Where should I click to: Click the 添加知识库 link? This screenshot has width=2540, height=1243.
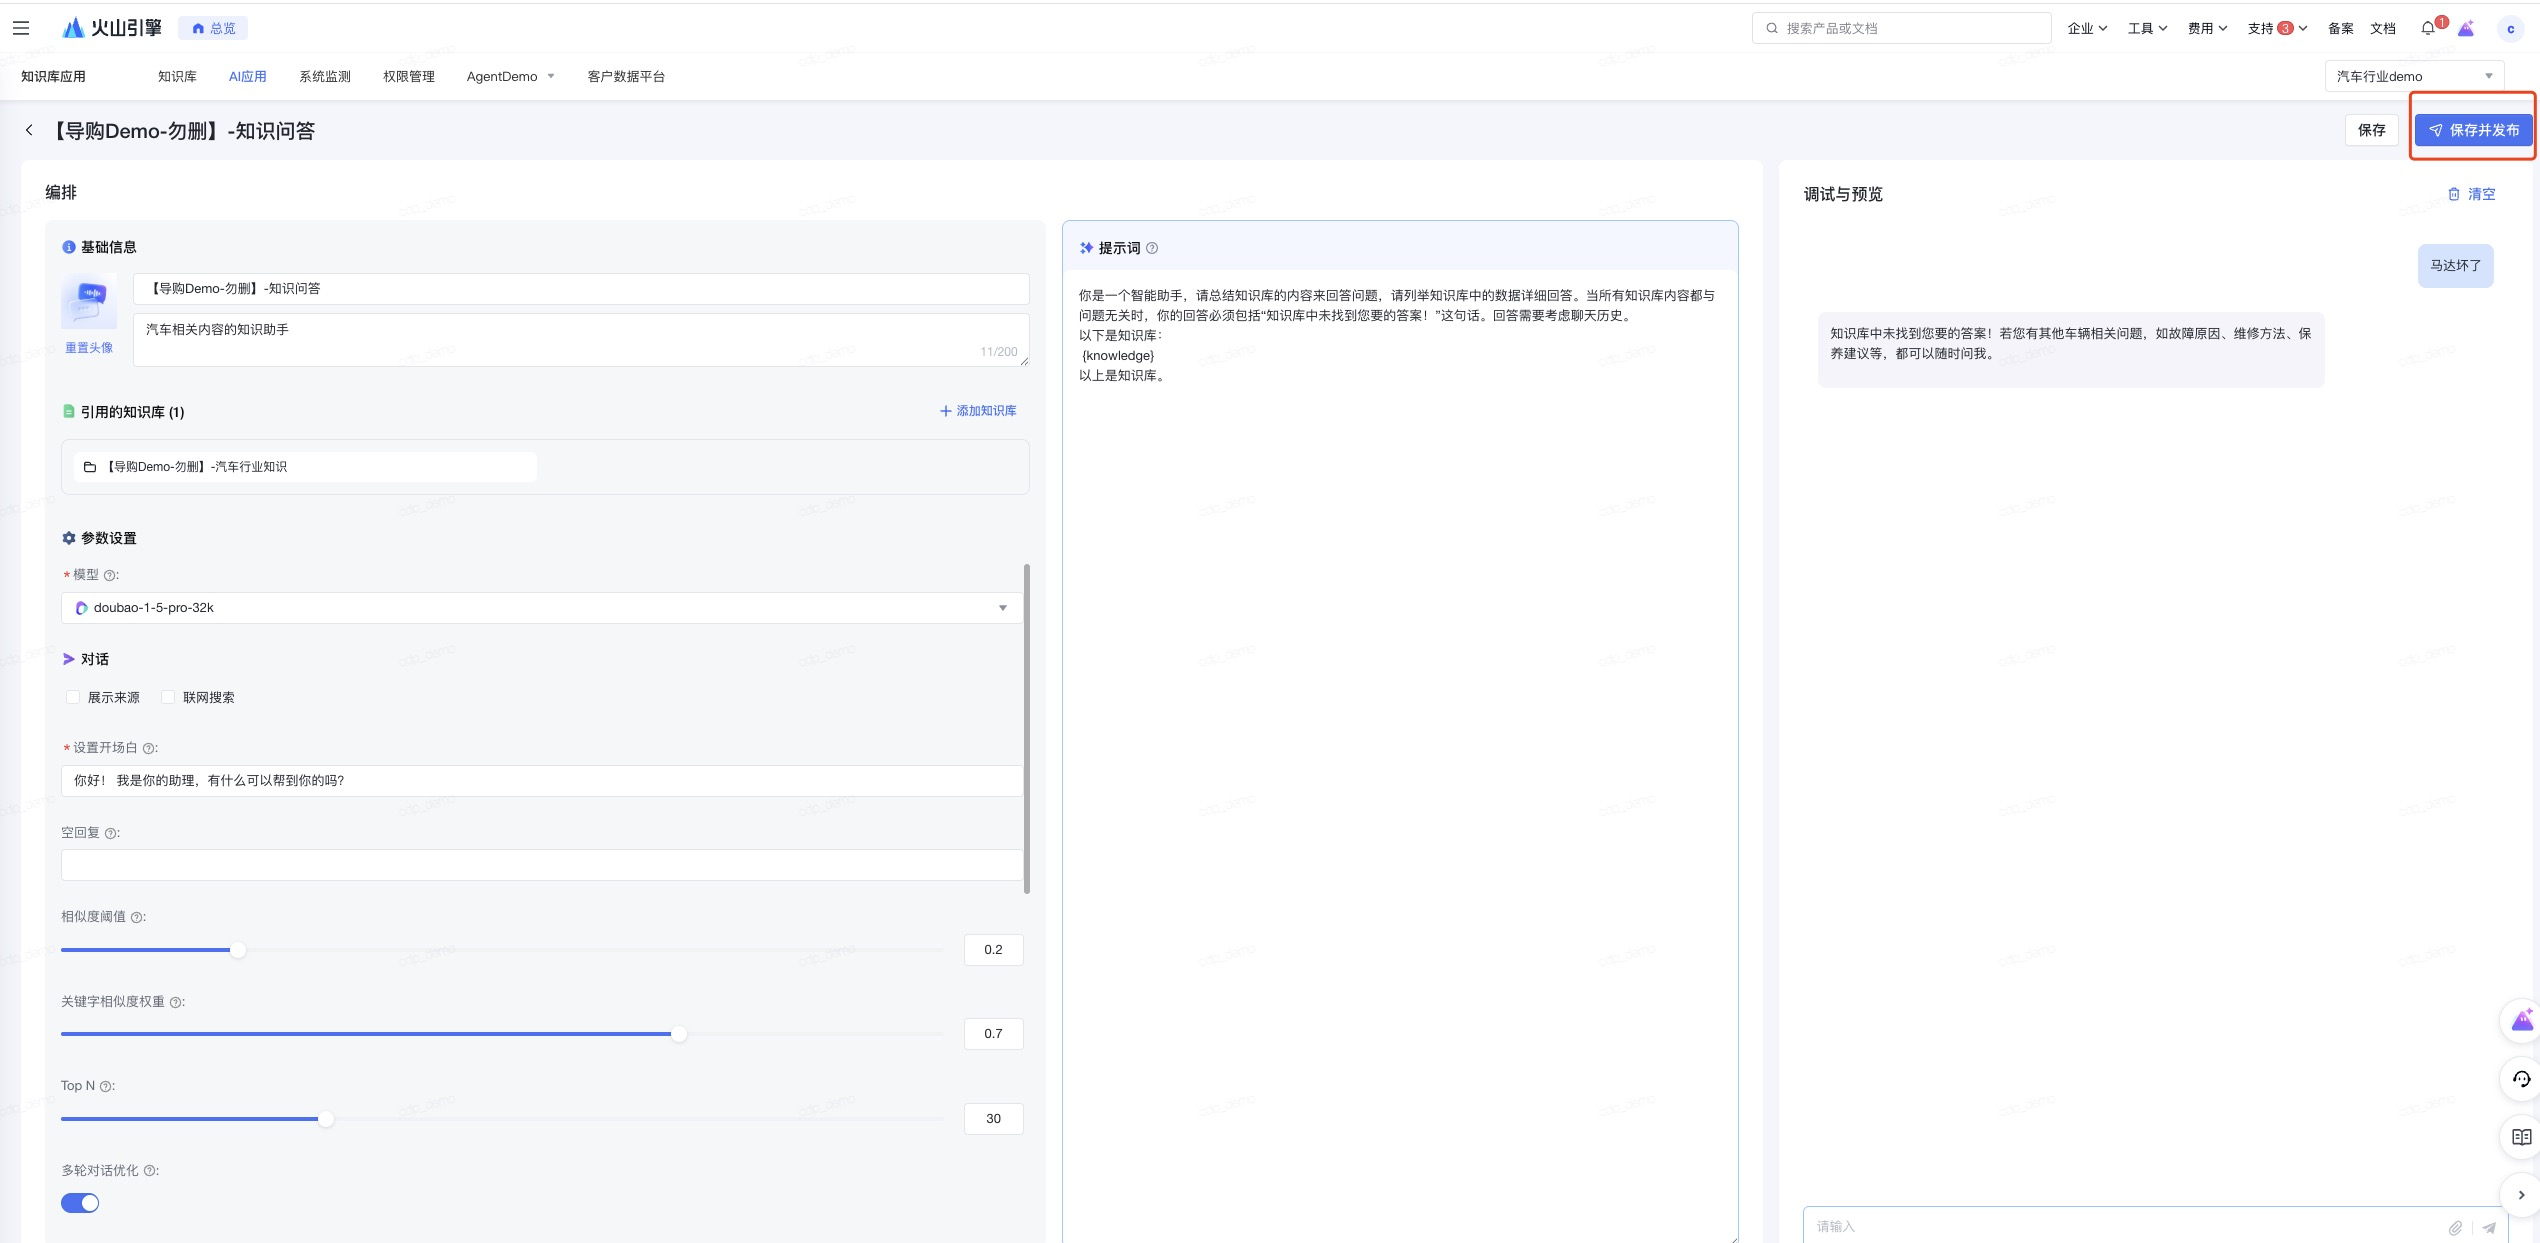coord(977,411)
